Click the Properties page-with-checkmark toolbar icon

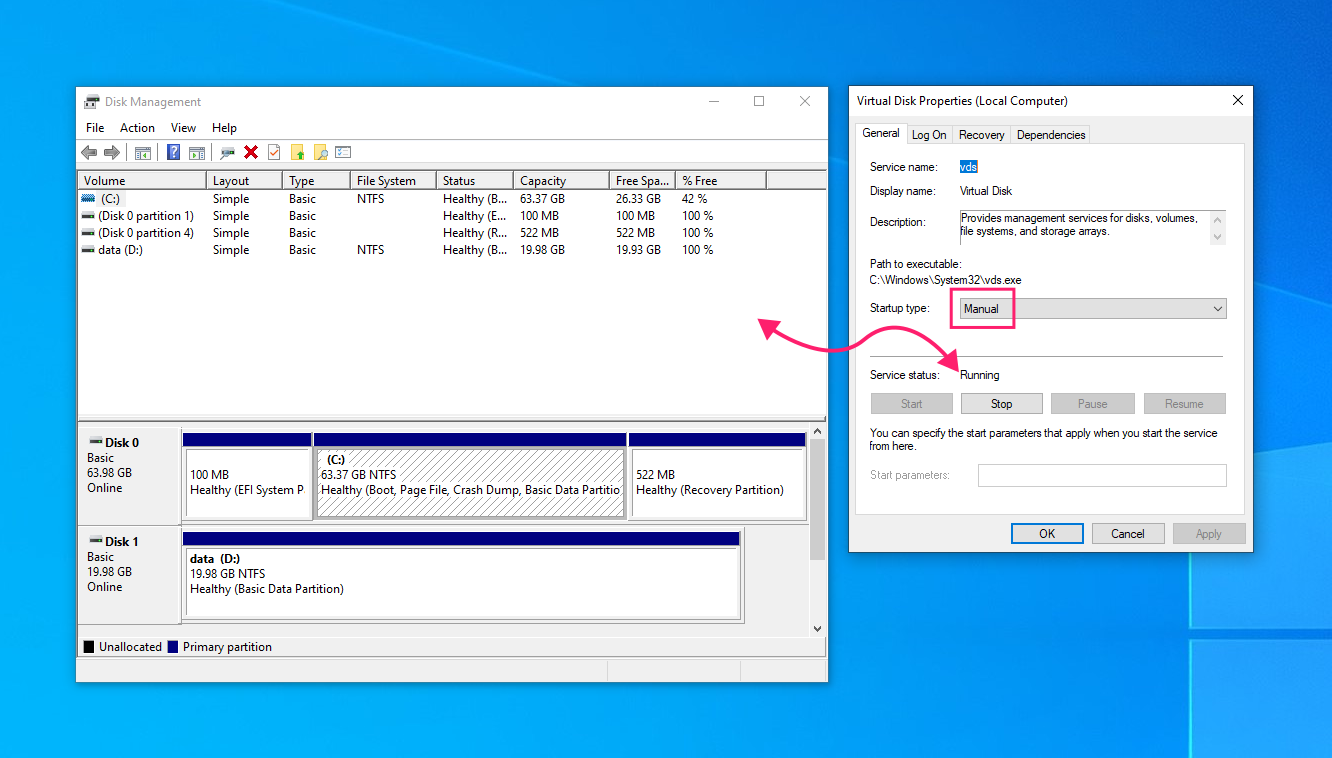[274, 152]
